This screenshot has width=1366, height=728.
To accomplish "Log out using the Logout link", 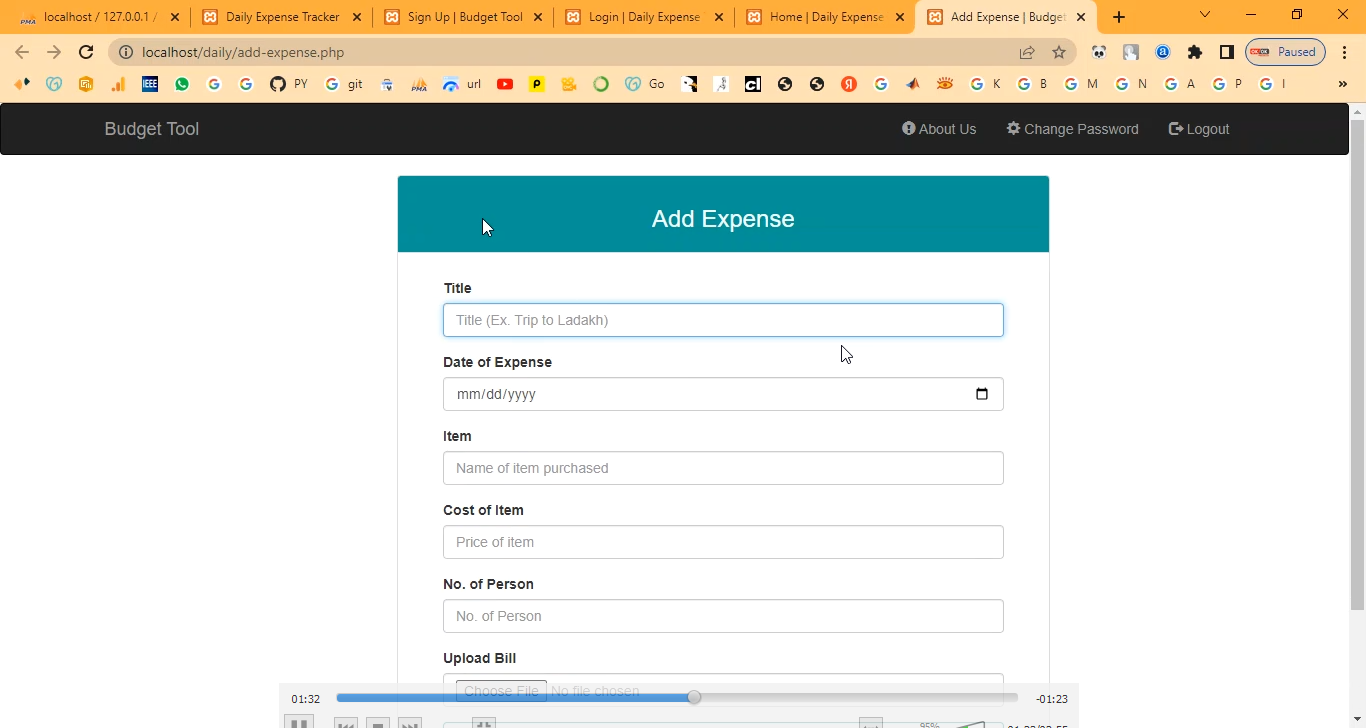I will [1199, 129].
